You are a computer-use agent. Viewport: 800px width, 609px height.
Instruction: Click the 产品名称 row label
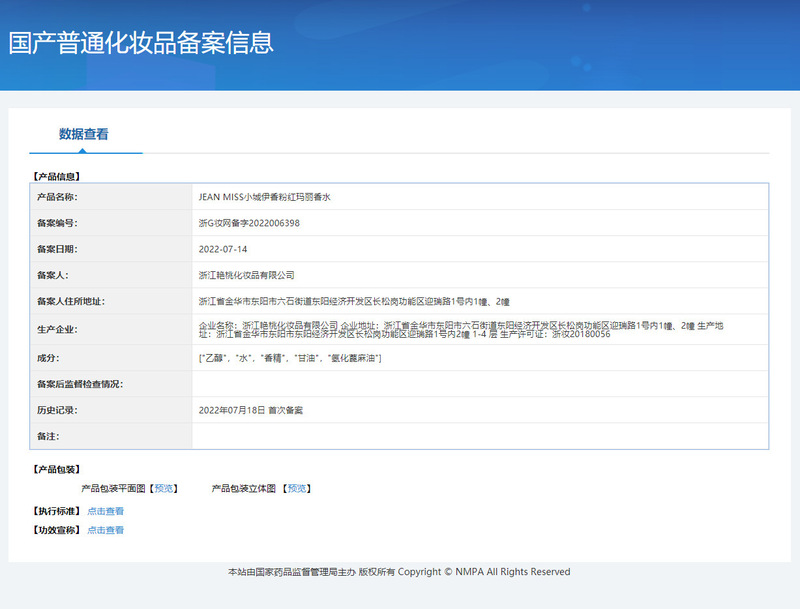click(x=57, y=197)
